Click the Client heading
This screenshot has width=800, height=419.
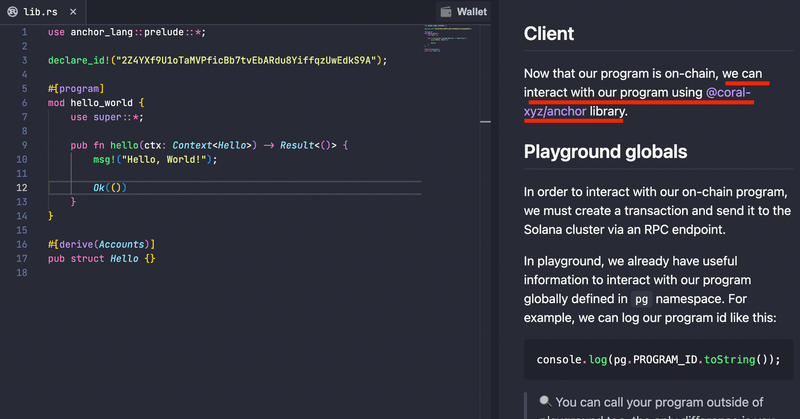click(548, 34)
